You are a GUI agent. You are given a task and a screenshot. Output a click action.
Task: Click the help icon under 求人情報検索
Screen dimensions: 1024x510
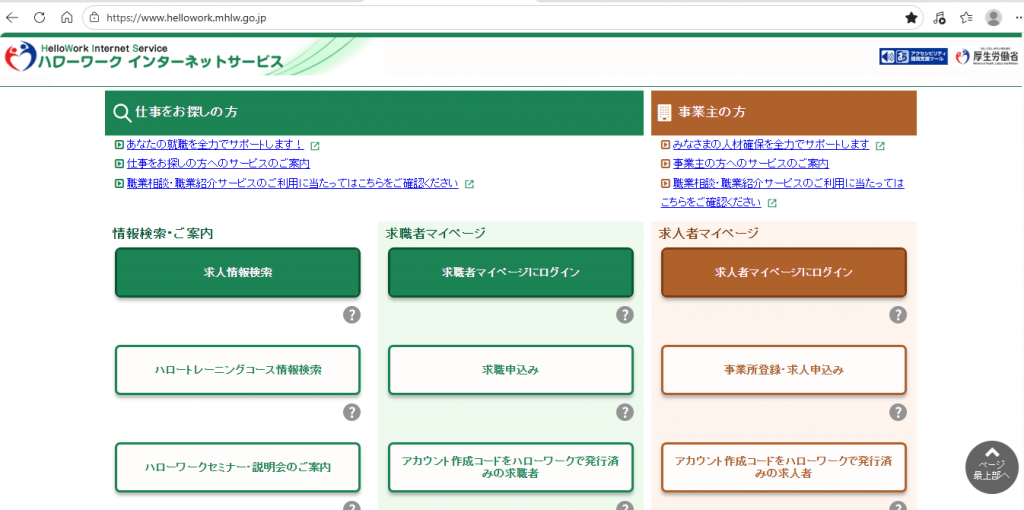pyautogui.click(x=352, y=315)
